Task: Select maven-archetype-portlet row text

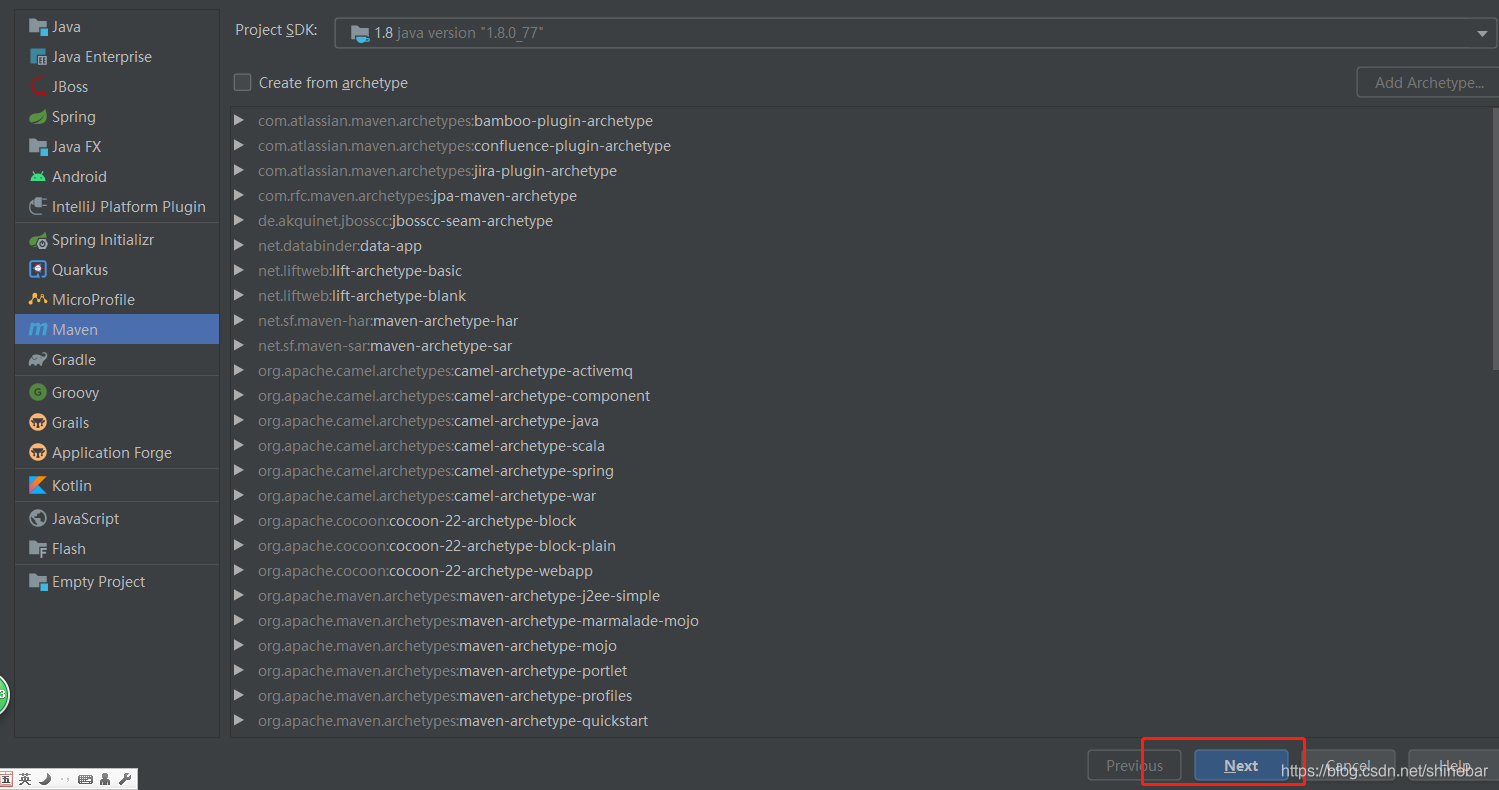Action: coord(443,671)
